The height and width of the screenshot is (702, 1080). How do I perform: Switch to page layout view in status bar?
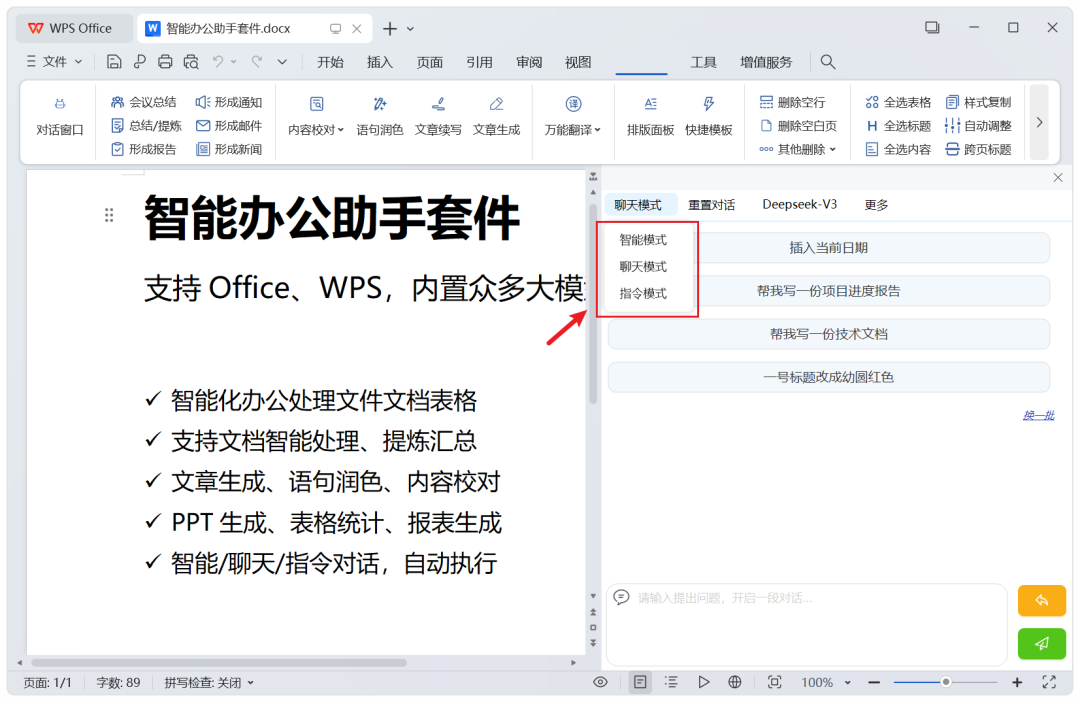coord(640,682)
